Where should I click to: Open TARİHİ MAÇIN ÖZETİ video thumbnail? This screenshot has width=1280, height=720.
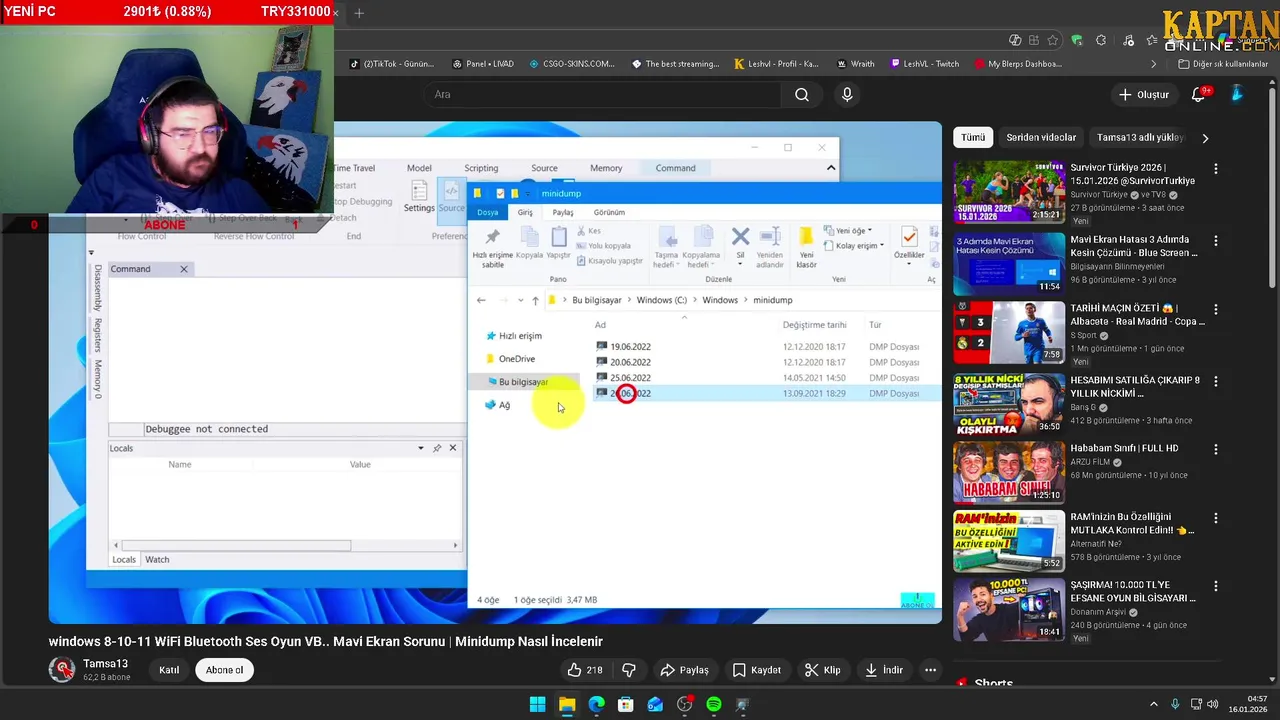(1008, 332)
